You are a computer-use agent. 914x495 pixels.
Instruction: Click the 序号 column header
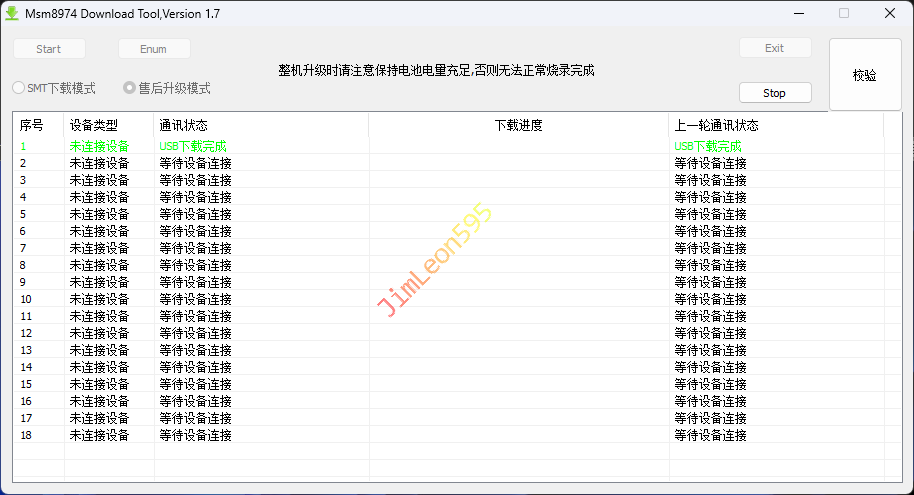pos(32,125)
